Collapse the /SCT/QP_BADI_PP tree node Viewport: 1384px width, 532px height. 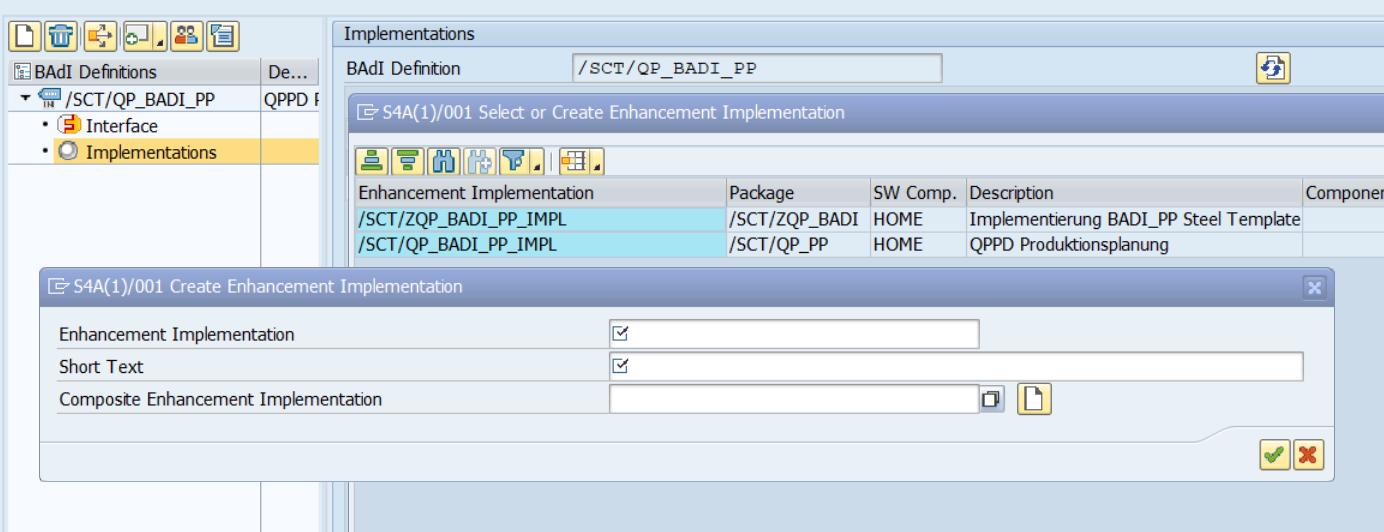[25, 98]
